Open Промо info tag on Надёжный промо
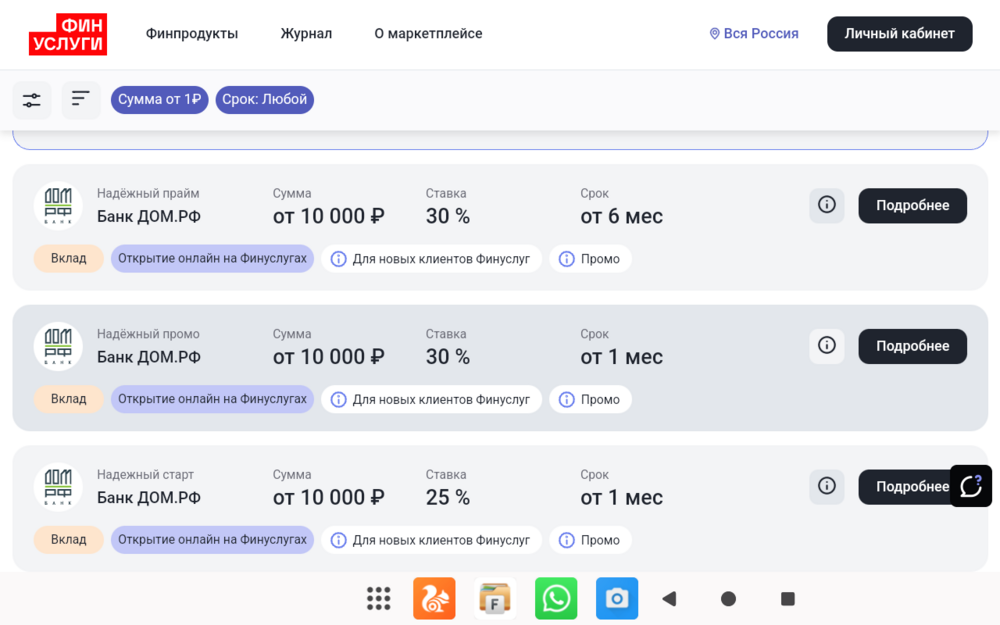 coord(591,399)
